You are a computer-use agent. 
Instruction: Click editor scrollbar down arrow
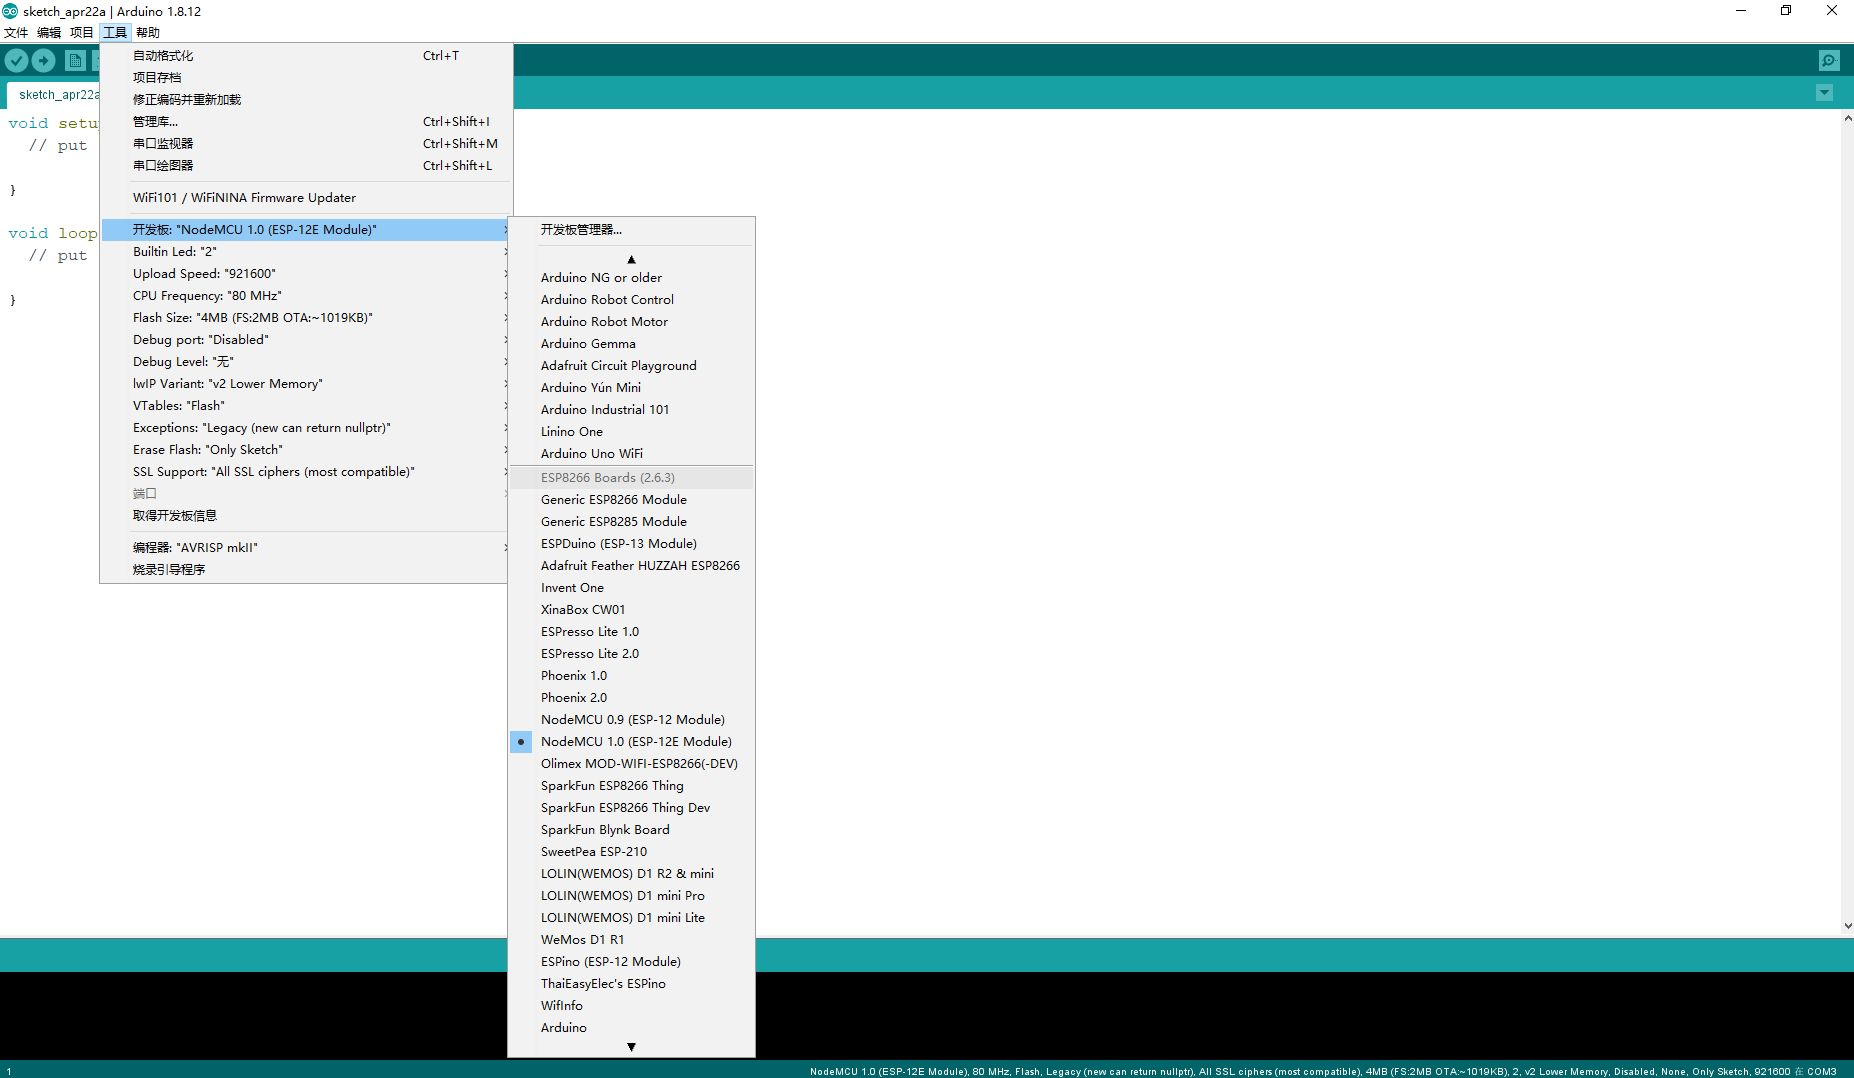point(1847,926)
